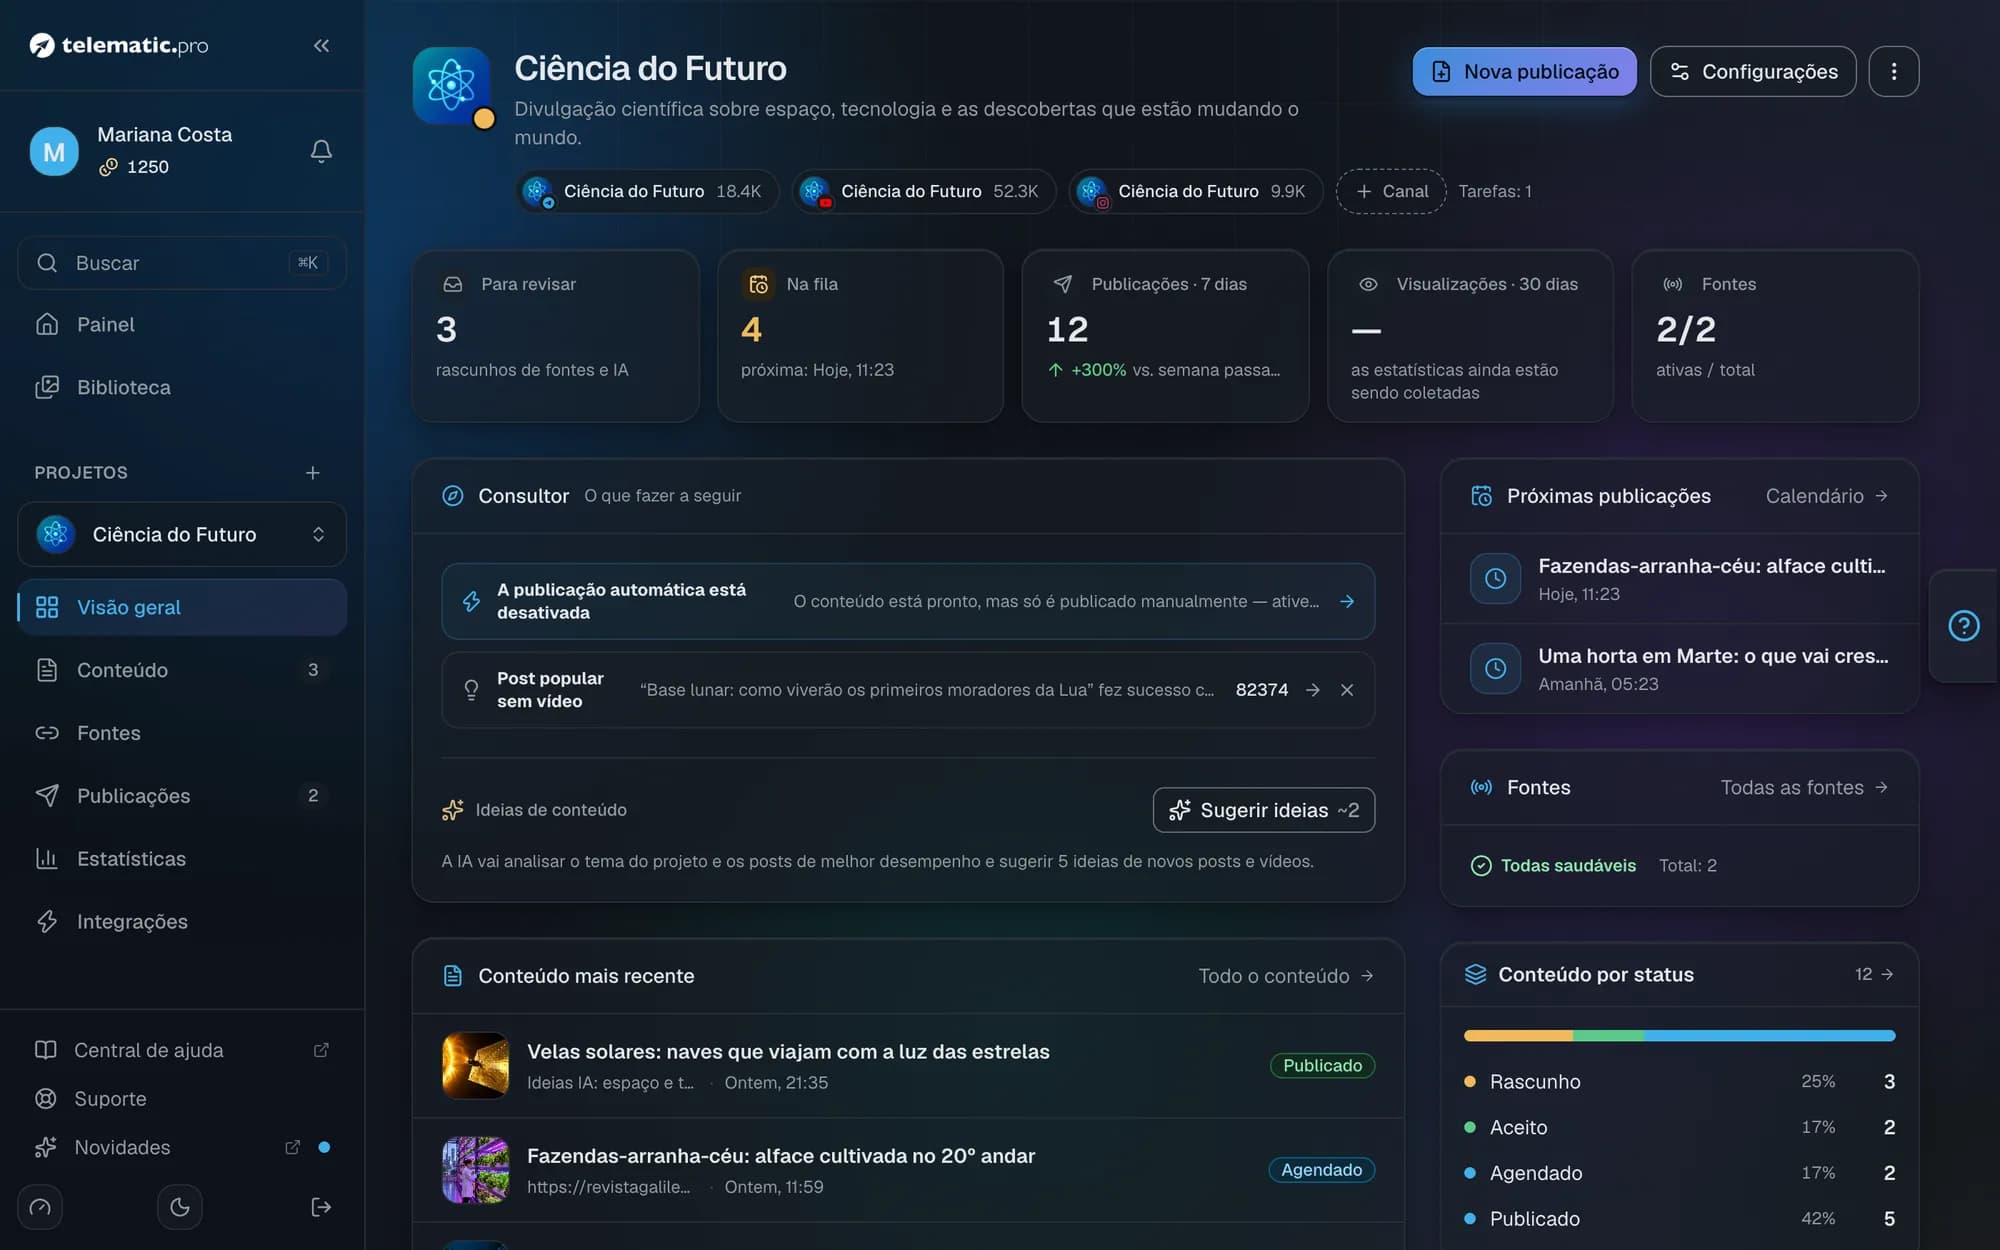Viewport: 2000px width, 1250px height.
Task: Click the clock icon for Fazendas-arranha-céu publication
Action: tap(1495, 578)
